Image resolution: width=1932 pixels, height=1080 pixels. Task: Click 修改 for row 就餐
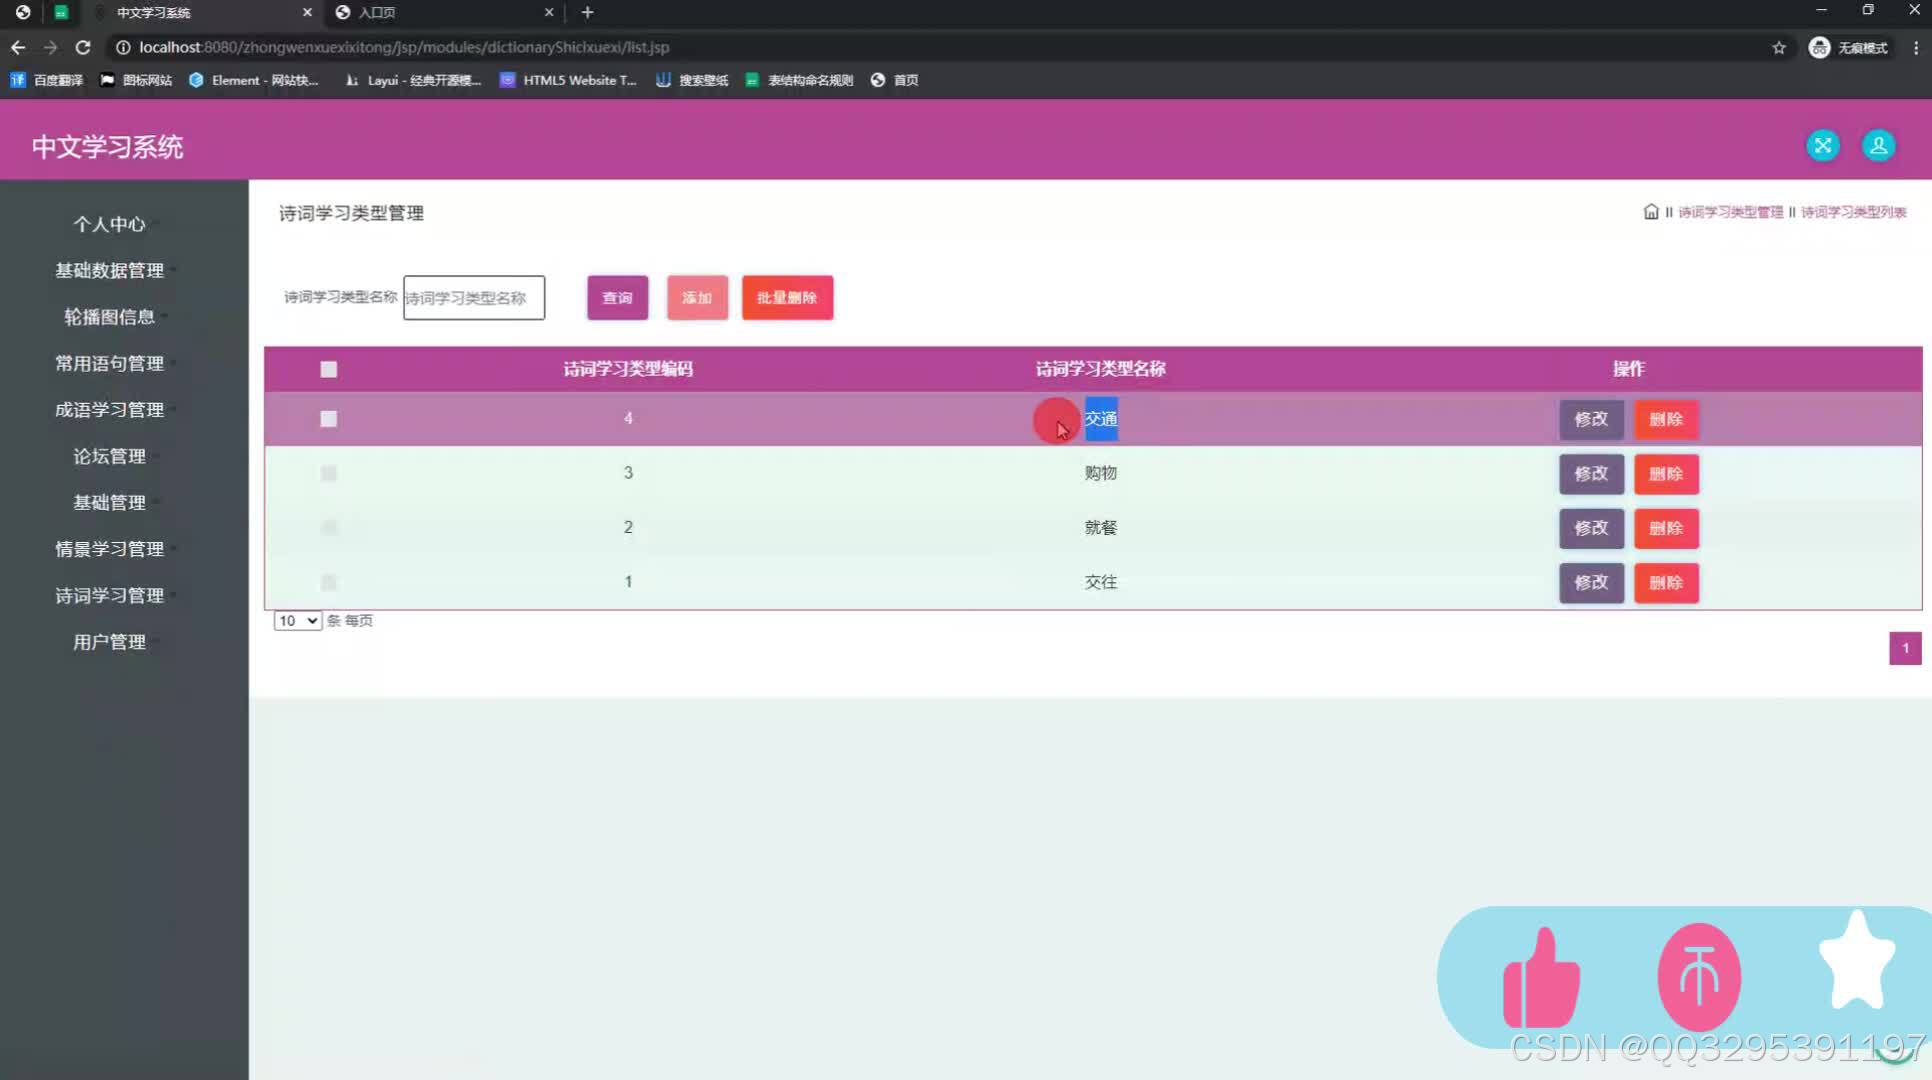1591,528
